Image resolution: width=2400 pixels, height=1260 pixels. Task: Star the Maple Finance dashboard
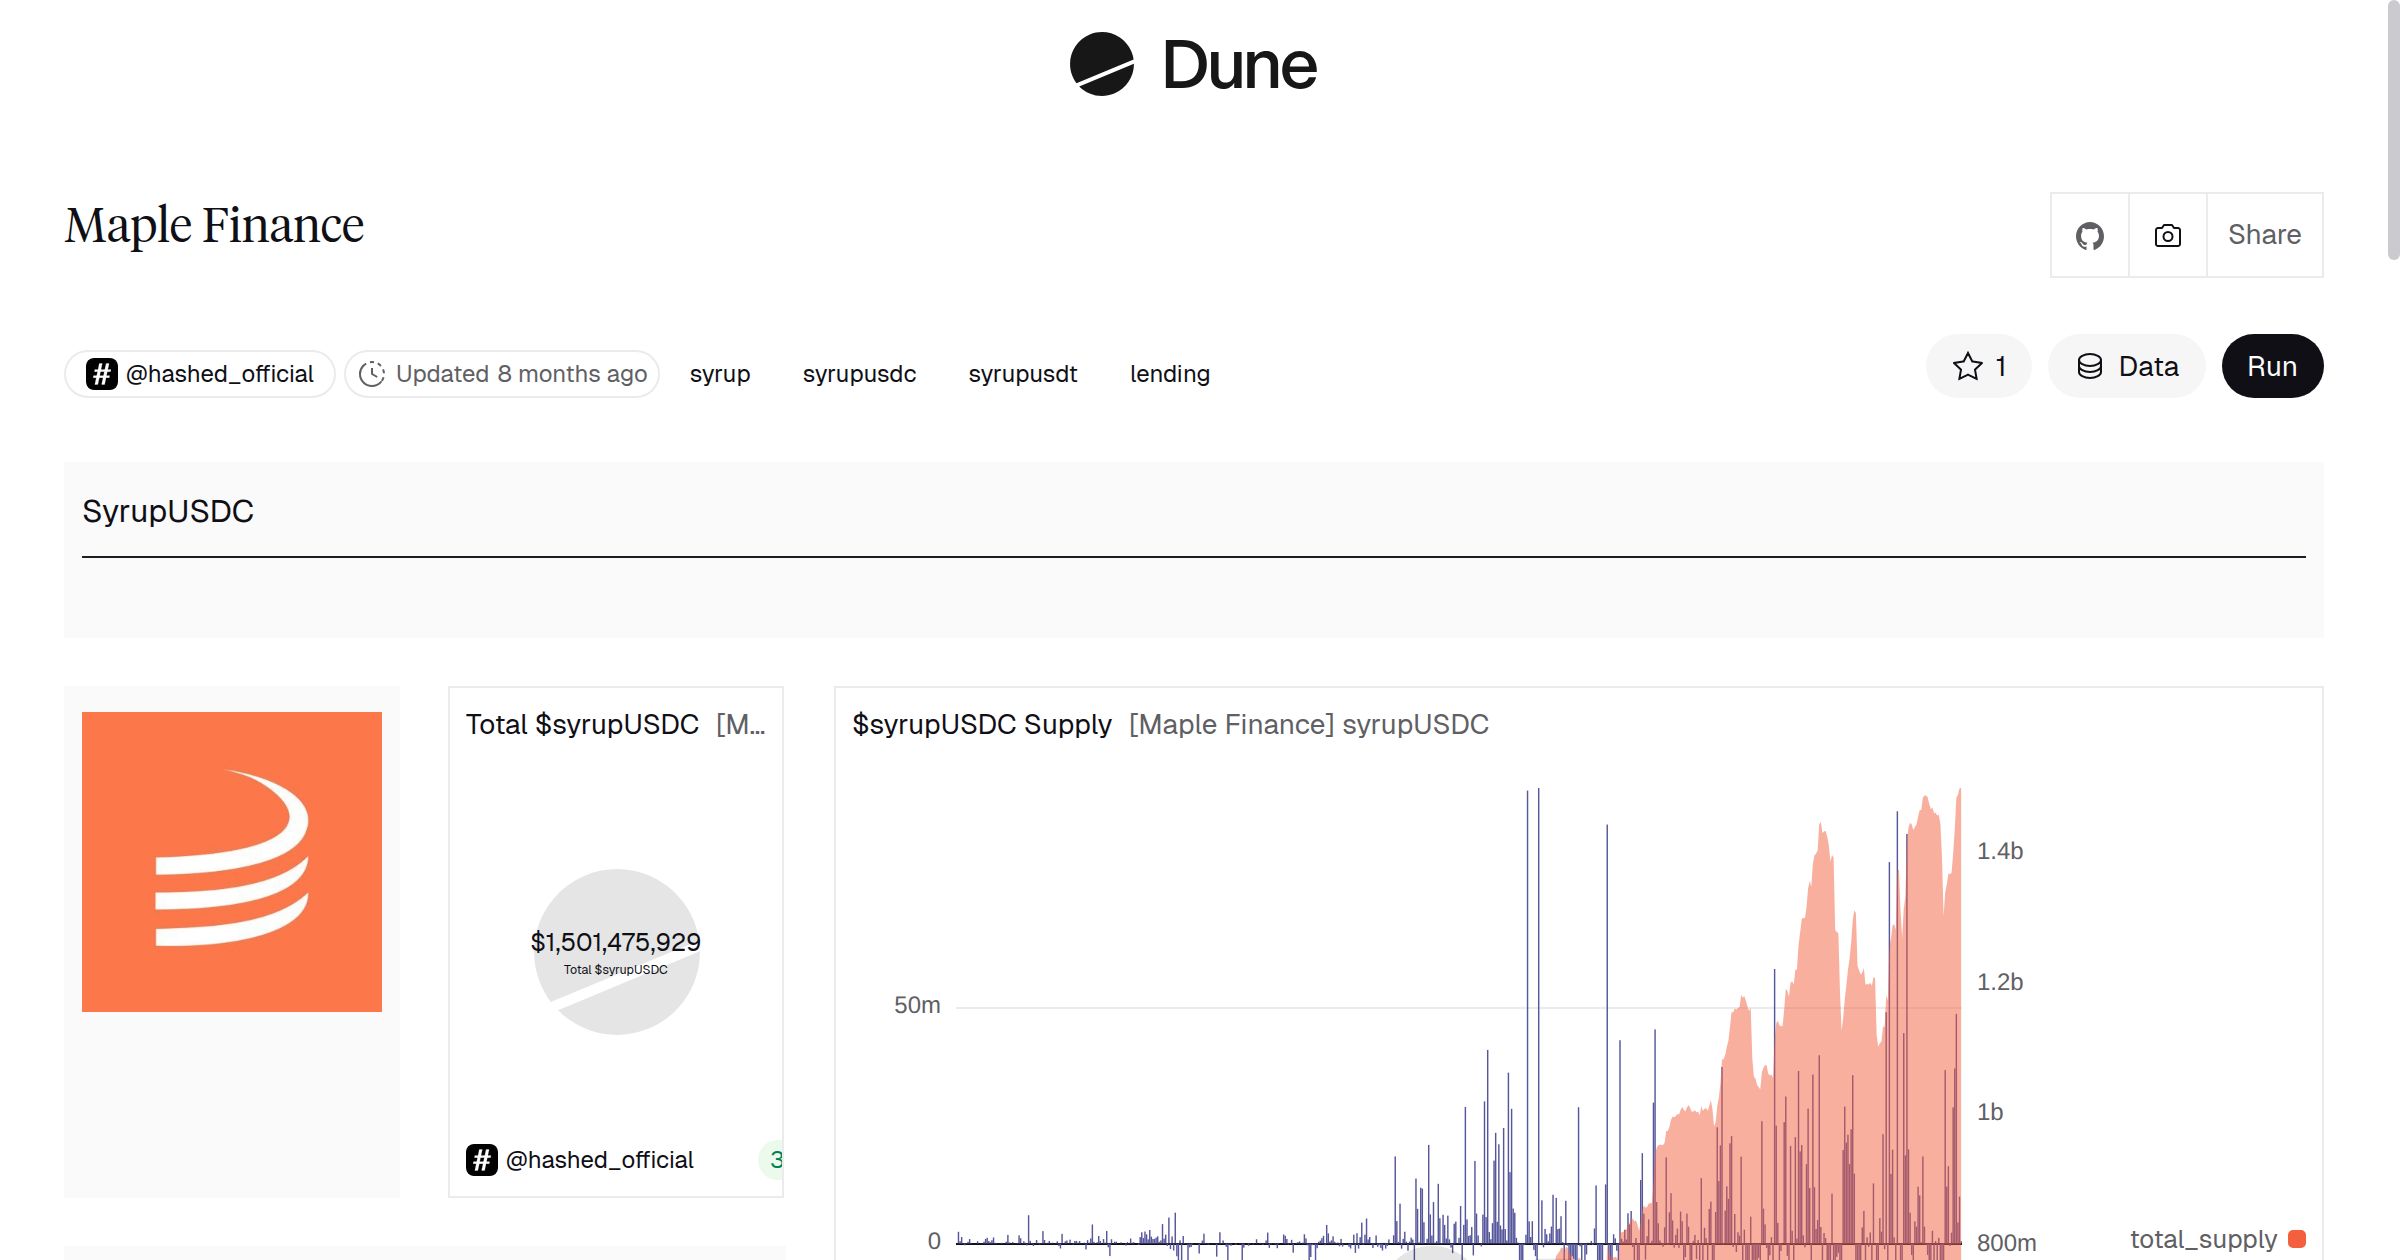pyautogui.click(x=1967, y=366)
